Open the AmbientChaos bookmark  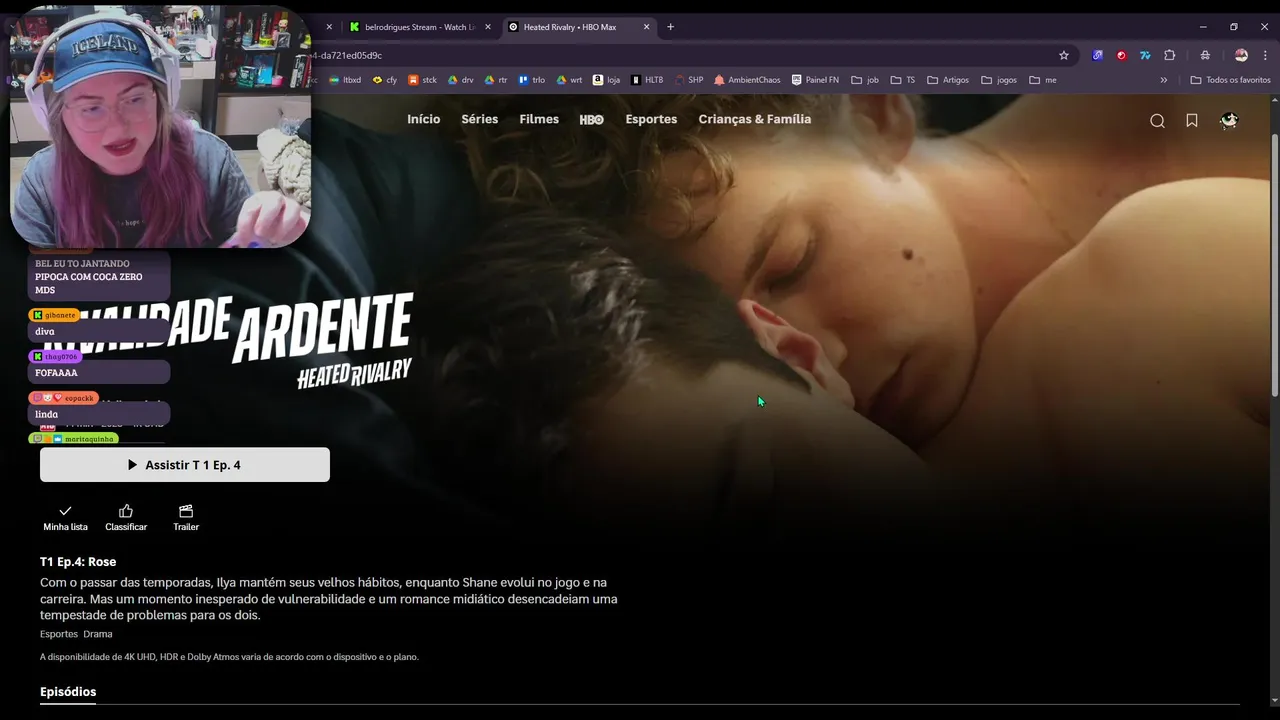[x=748, y=80]
